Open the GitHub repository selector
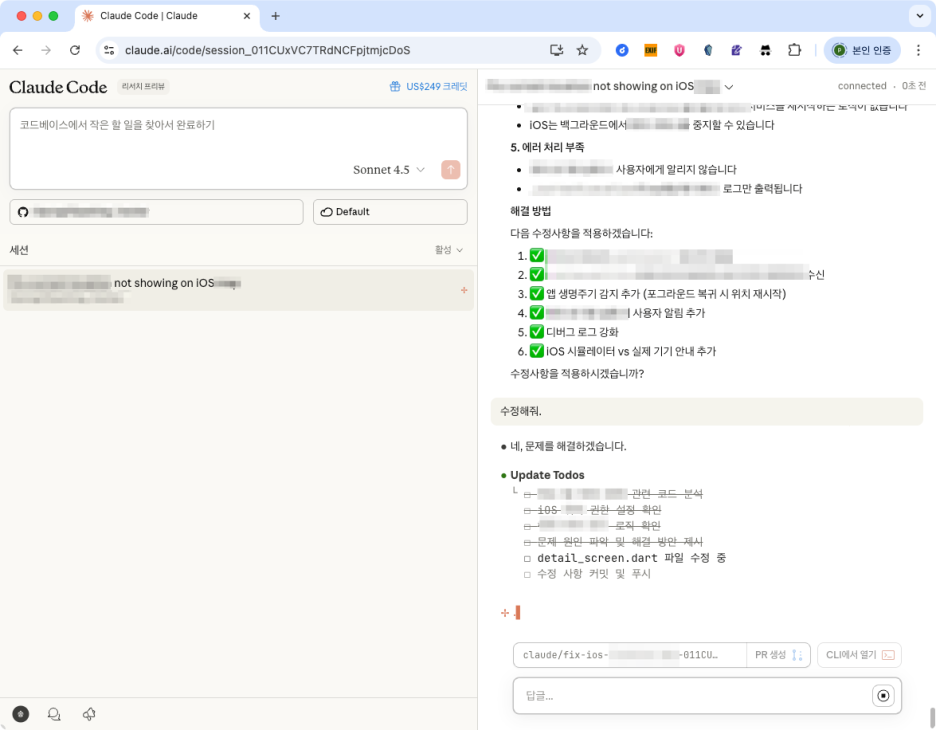Image resolution: width=936 pixels, height=730 pixels. tap(156, 212)
